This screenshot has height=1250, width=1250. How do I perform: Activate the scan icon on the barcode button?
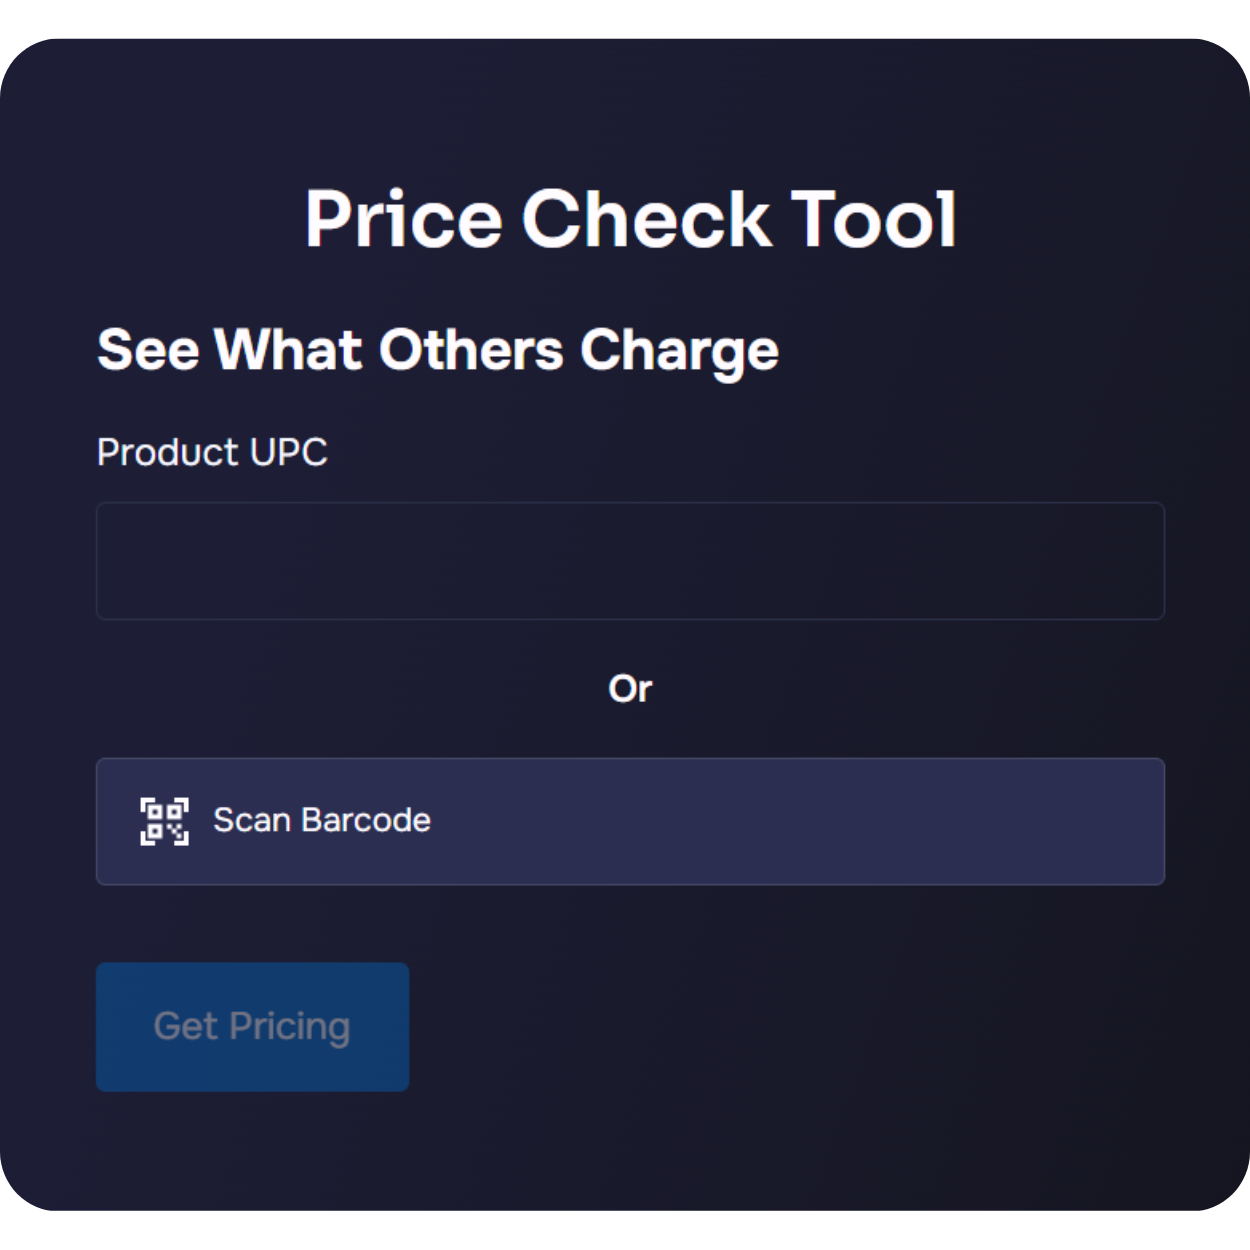pos(165,821)
